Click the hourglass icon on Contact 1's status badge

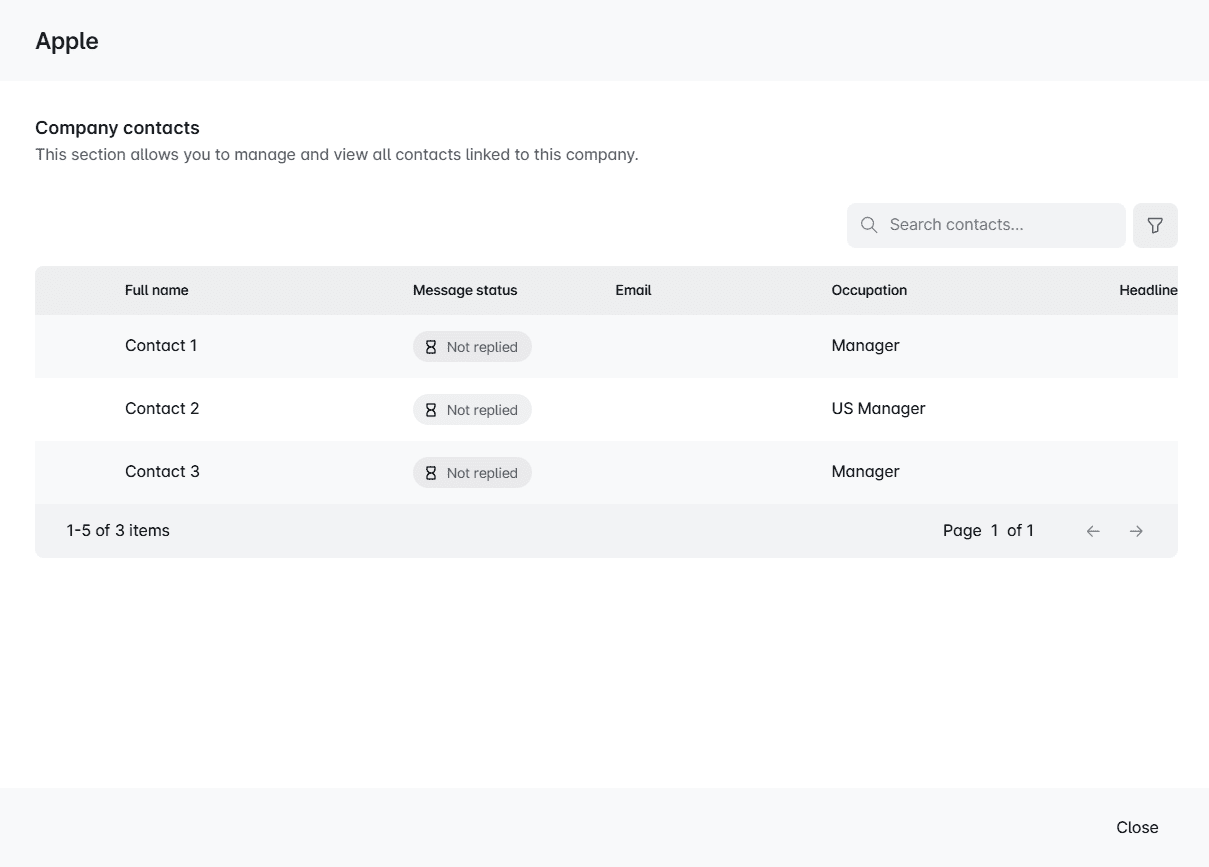[x=430, y=346]
